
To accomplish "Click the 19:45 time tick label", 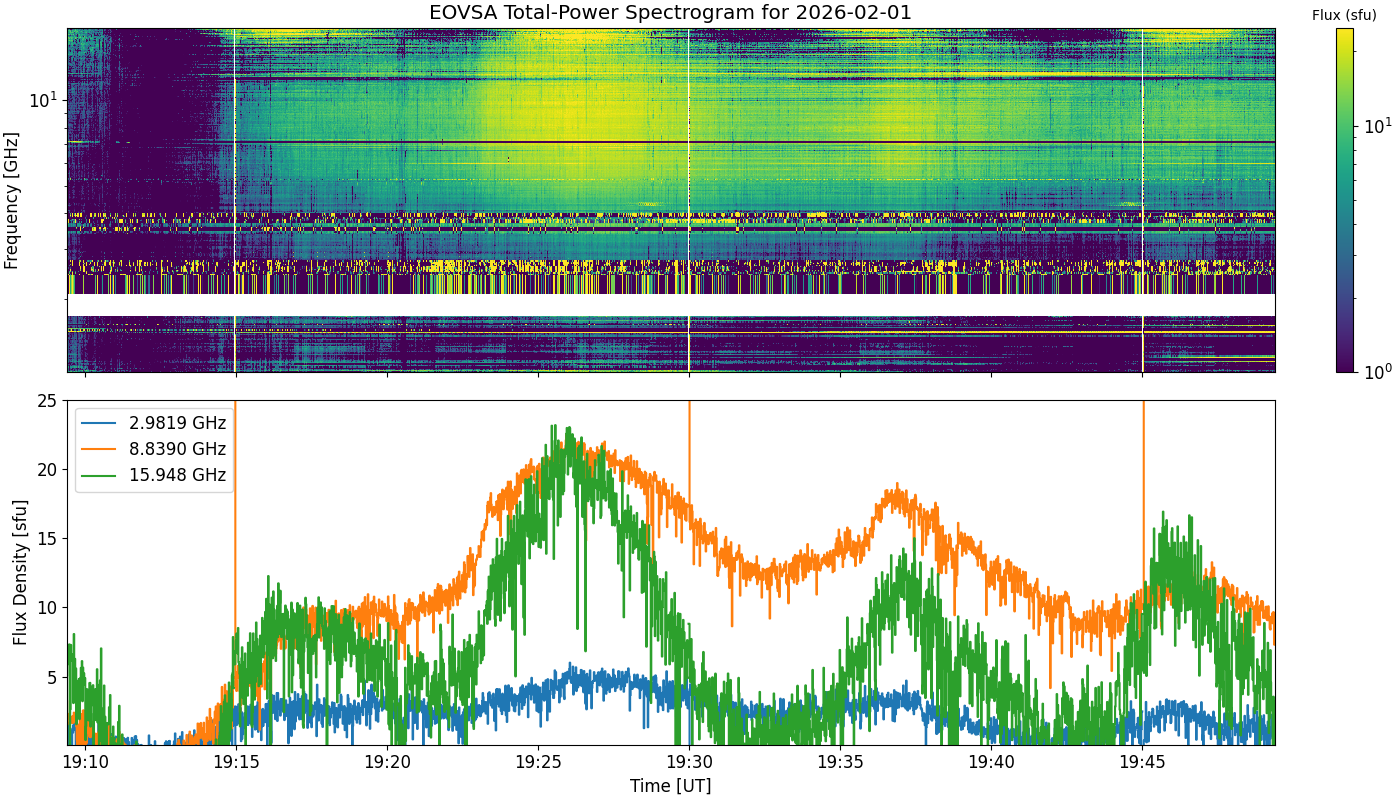I will 1142,763.
